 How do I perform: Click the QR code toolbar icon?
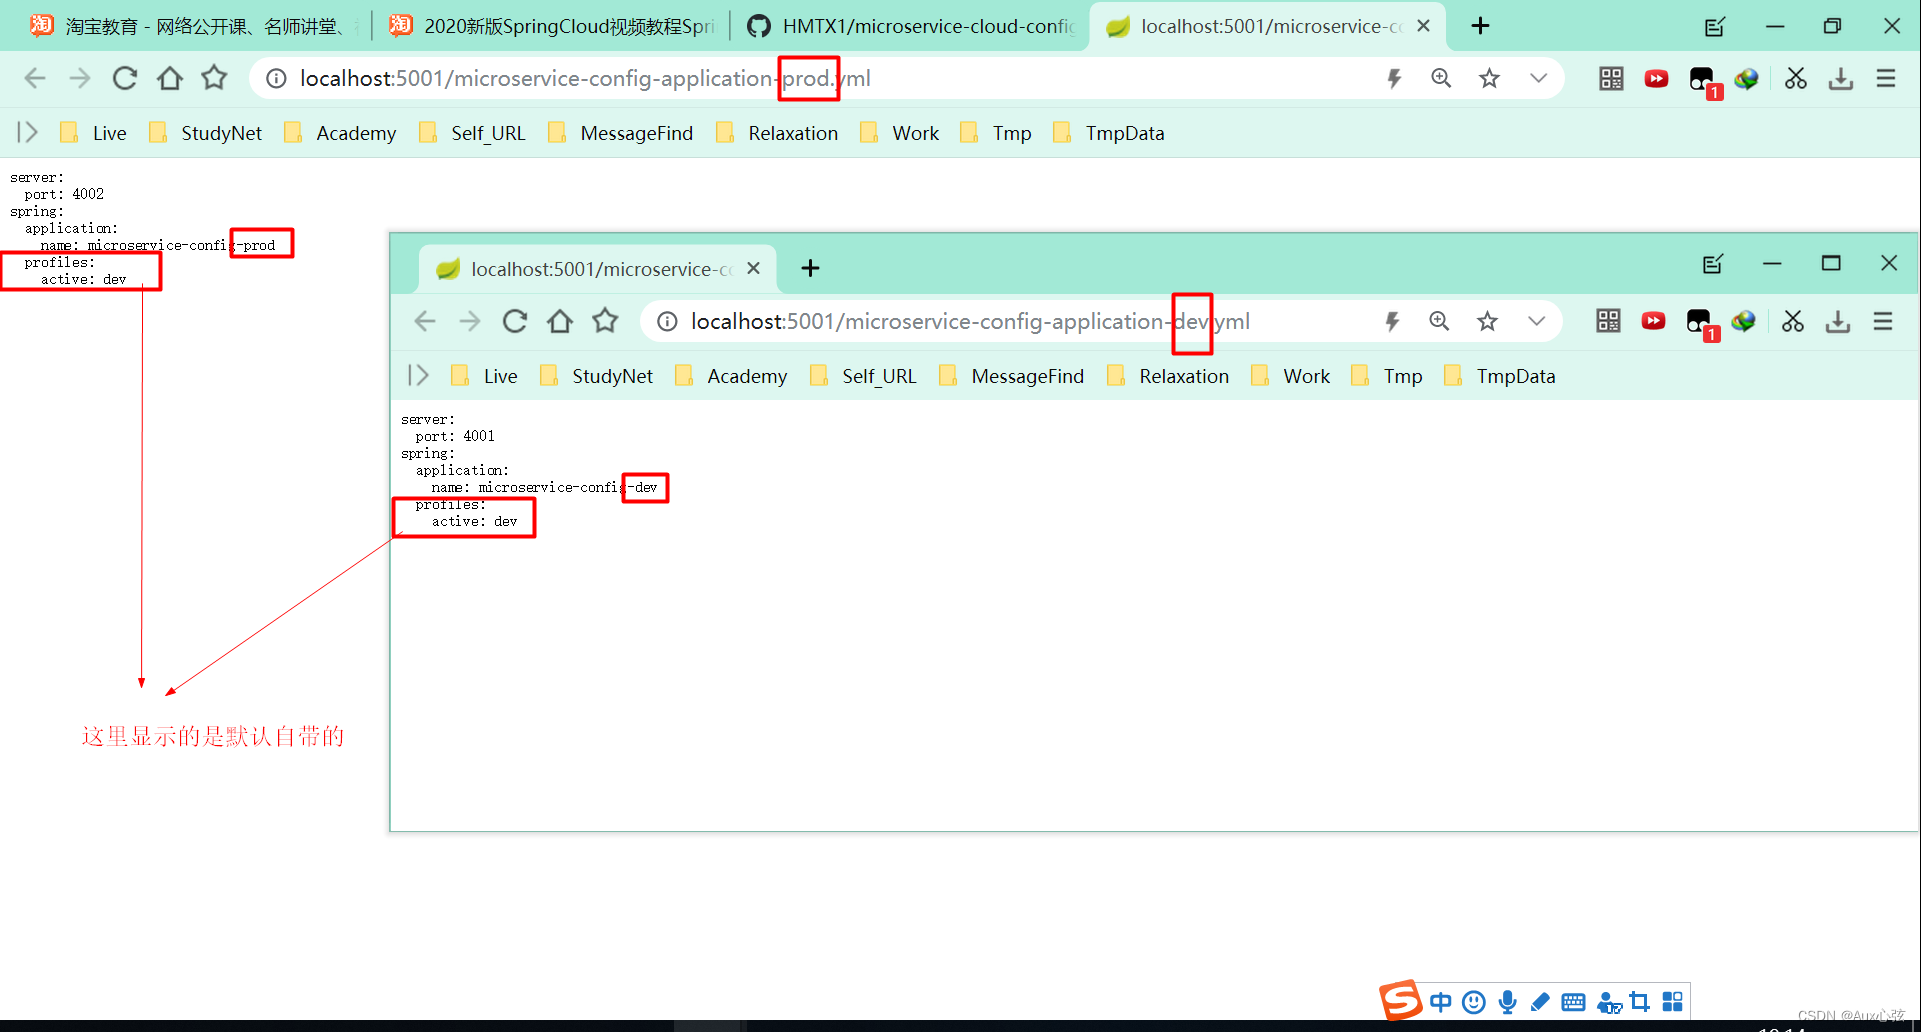[1610, 78]
